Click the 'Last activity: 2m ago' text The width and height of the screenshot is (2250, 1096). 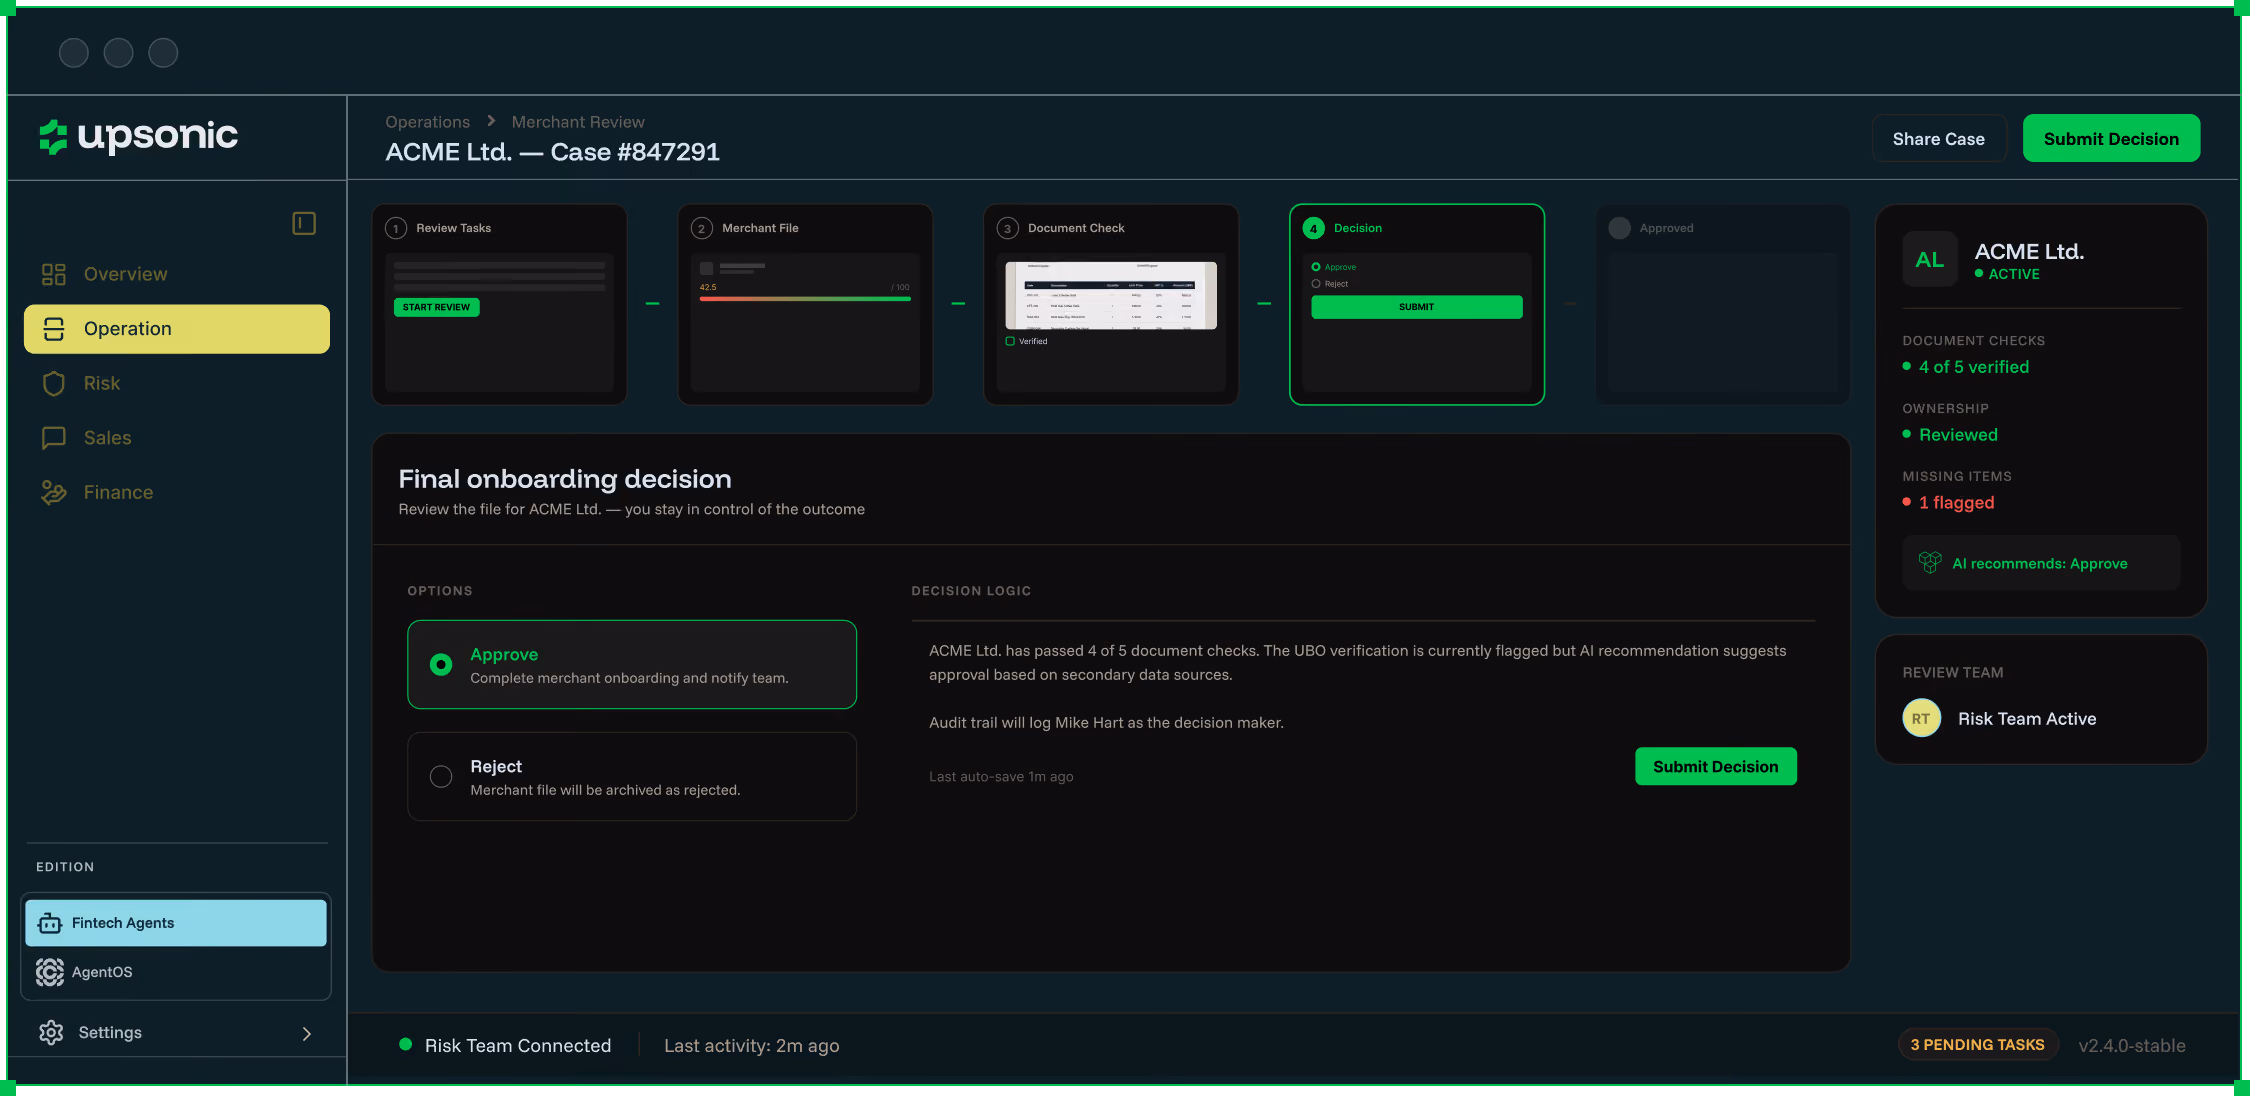(752, 1045)
